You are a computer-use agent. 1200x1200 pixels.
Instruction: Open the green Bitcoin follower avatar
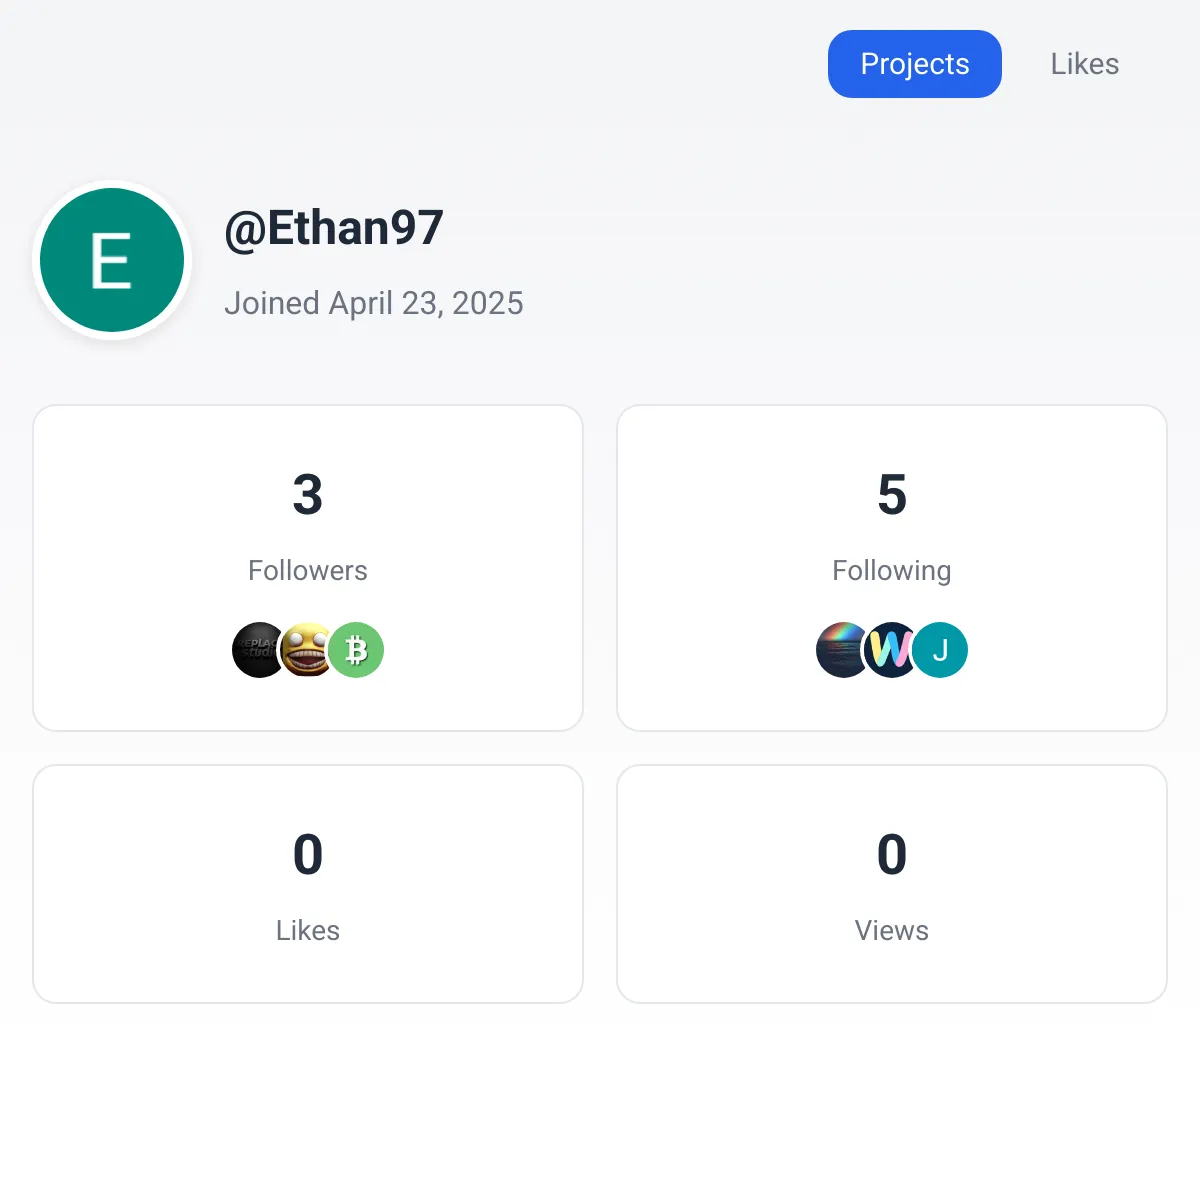[x=356, y=650]
